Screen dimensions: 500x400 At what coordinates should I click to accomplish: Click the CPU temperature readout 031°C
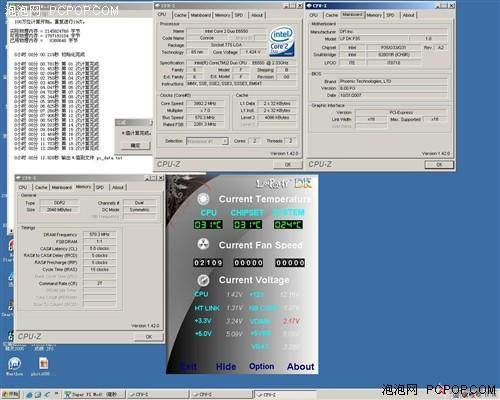click(208, 225)
